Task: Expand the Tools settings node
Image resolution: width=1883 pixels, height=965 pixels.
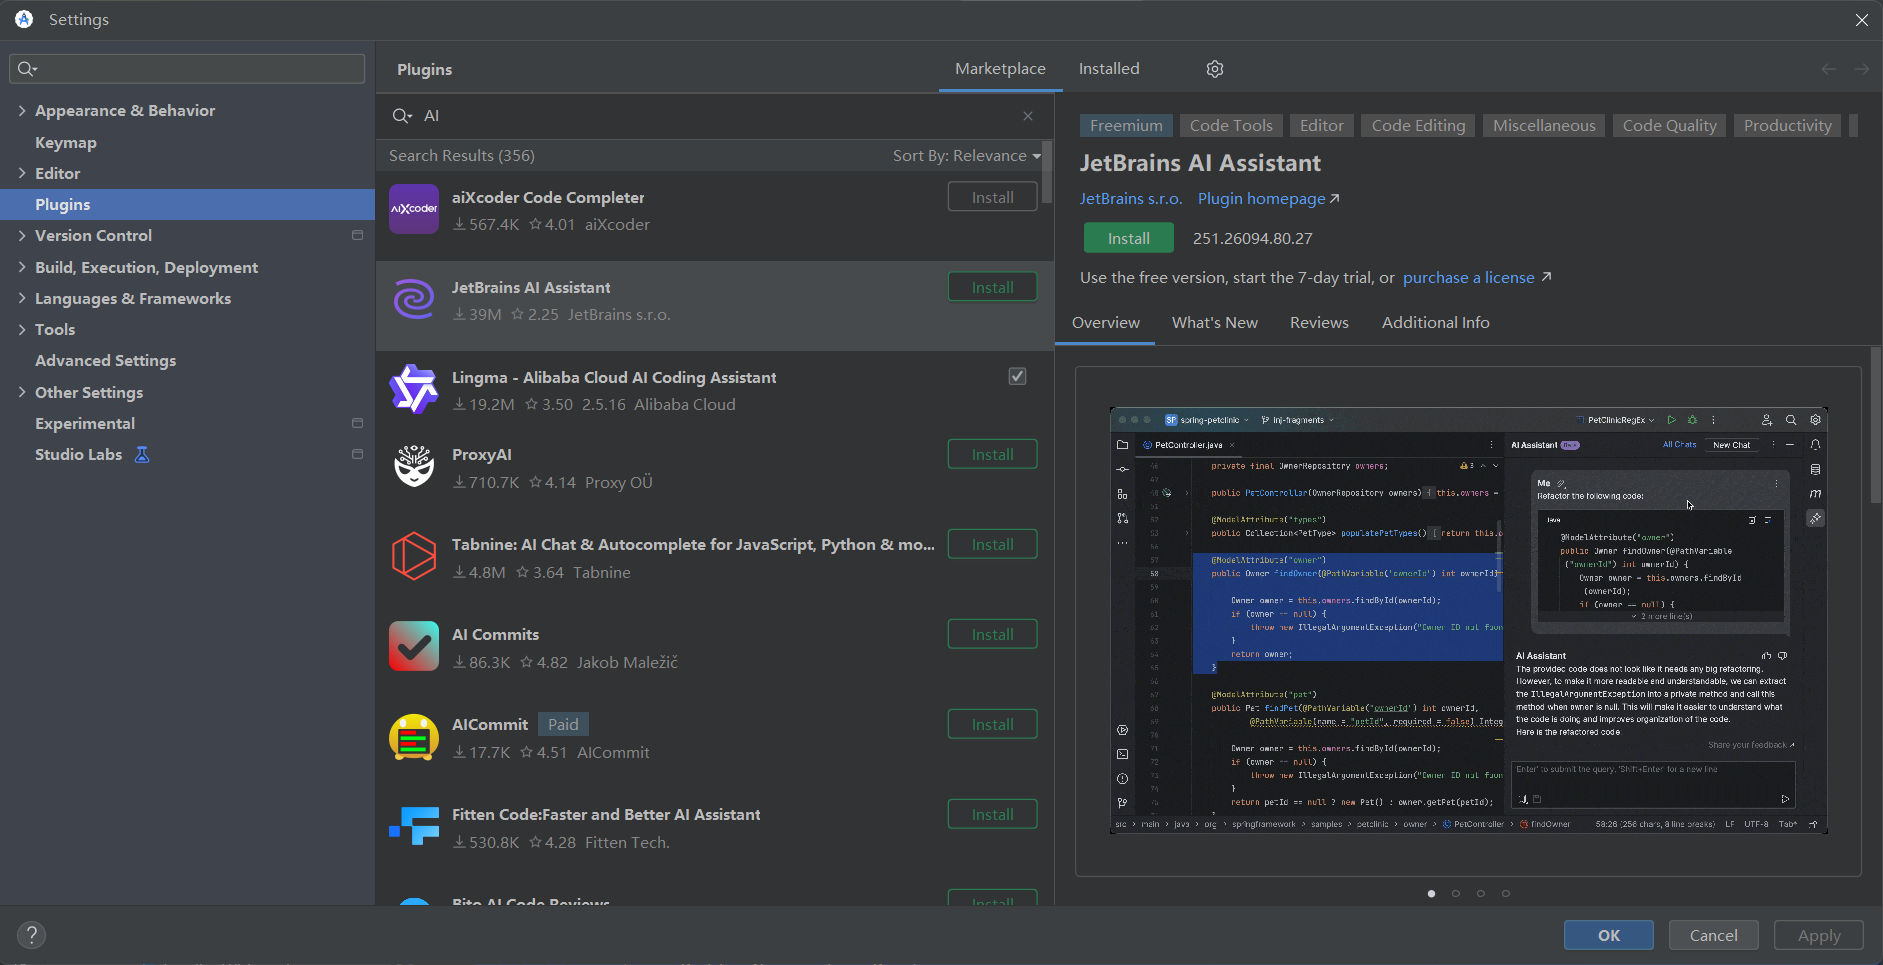Action: point(22,329)
